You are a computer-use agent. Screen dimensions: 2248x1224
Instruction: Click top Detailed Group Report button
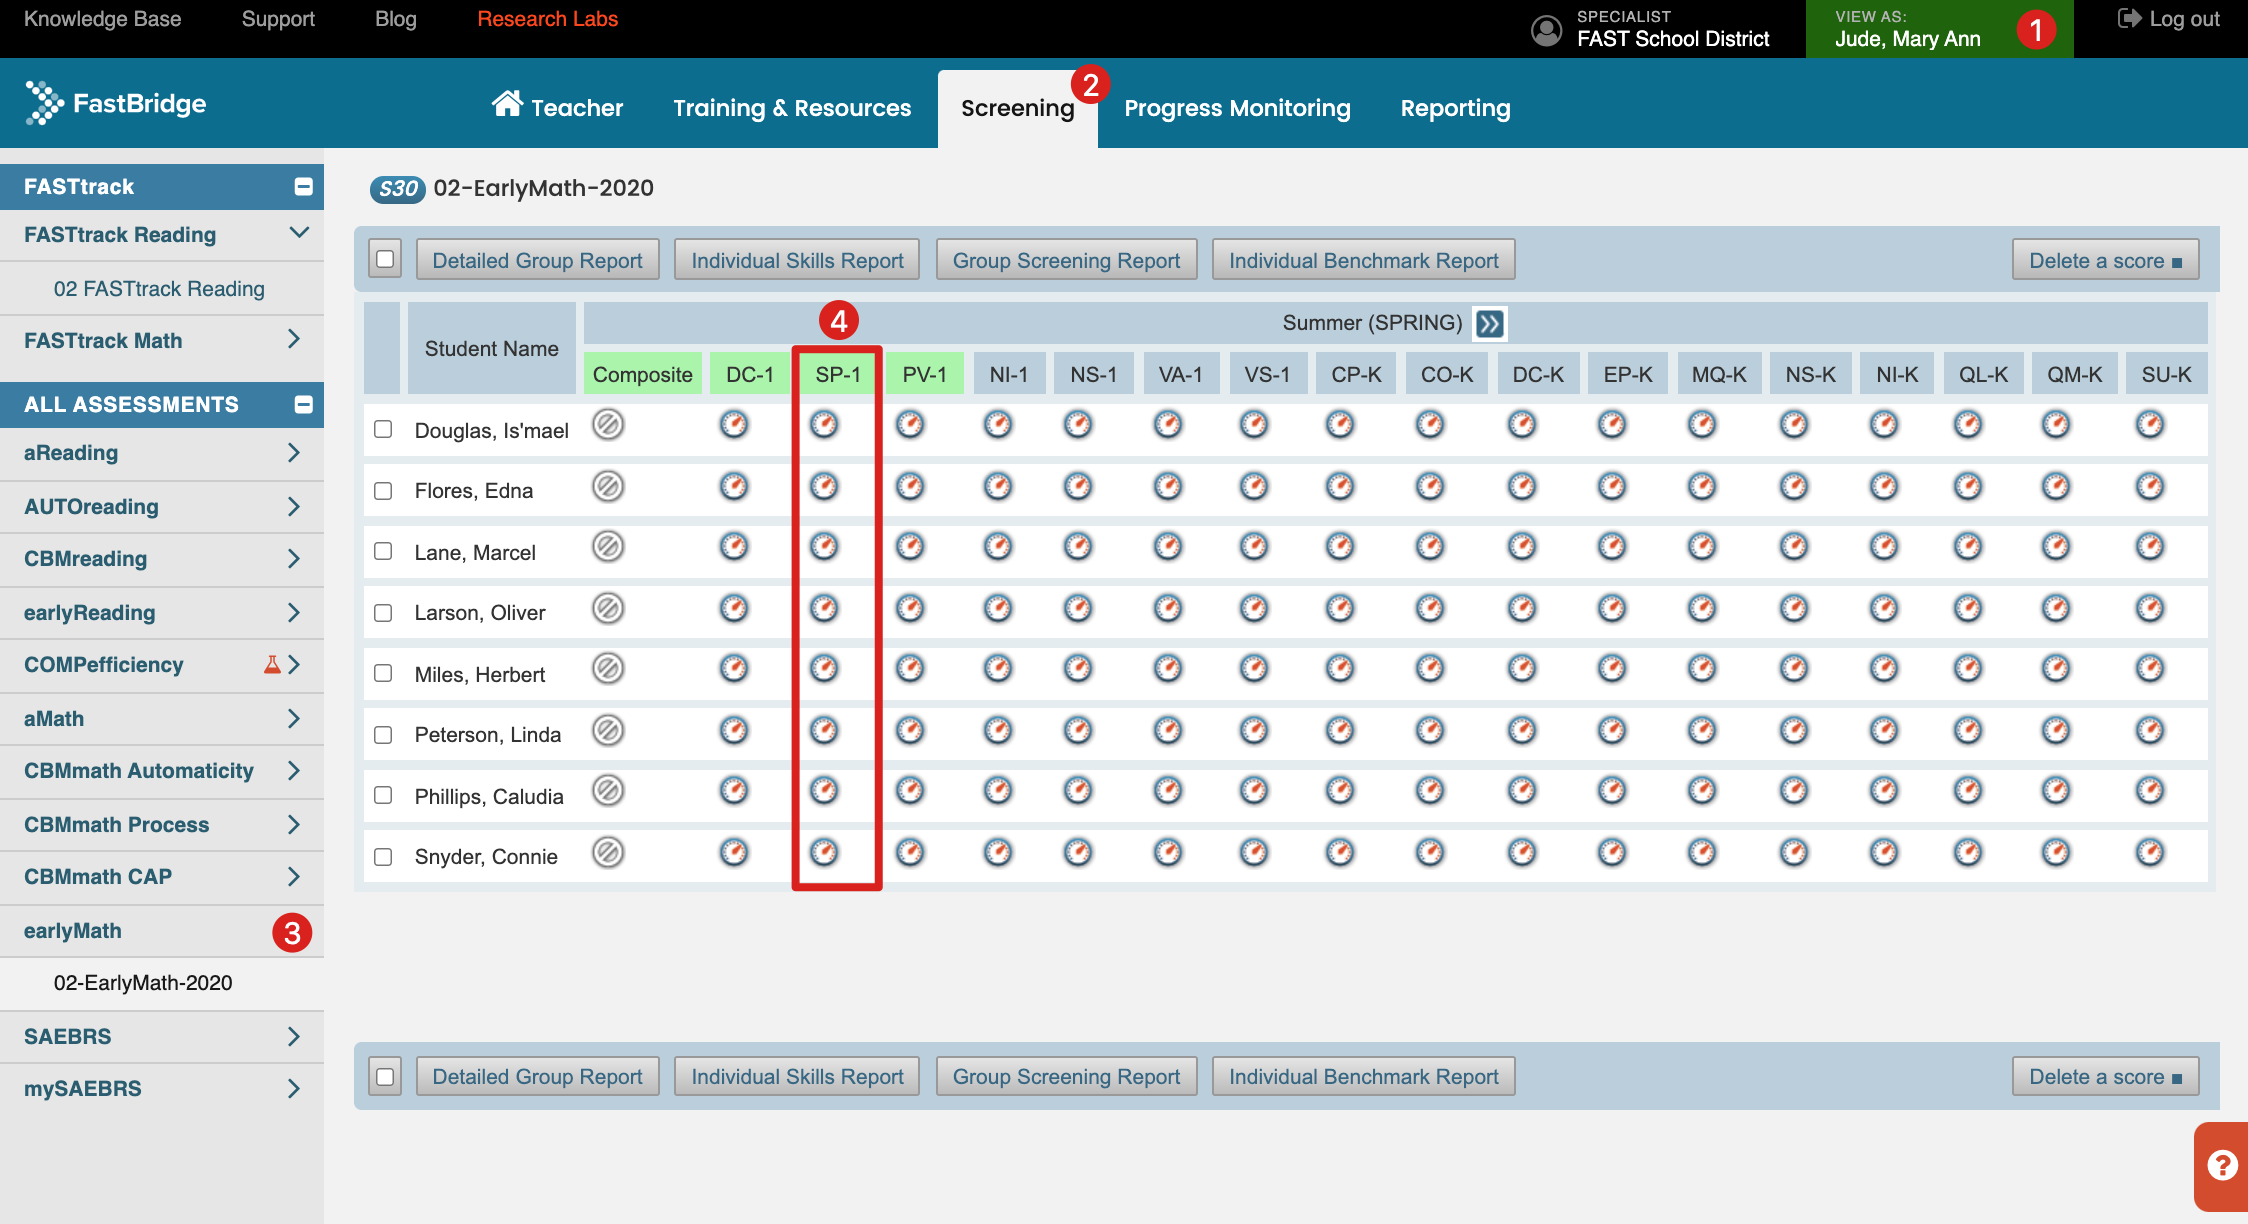[537, 260]
